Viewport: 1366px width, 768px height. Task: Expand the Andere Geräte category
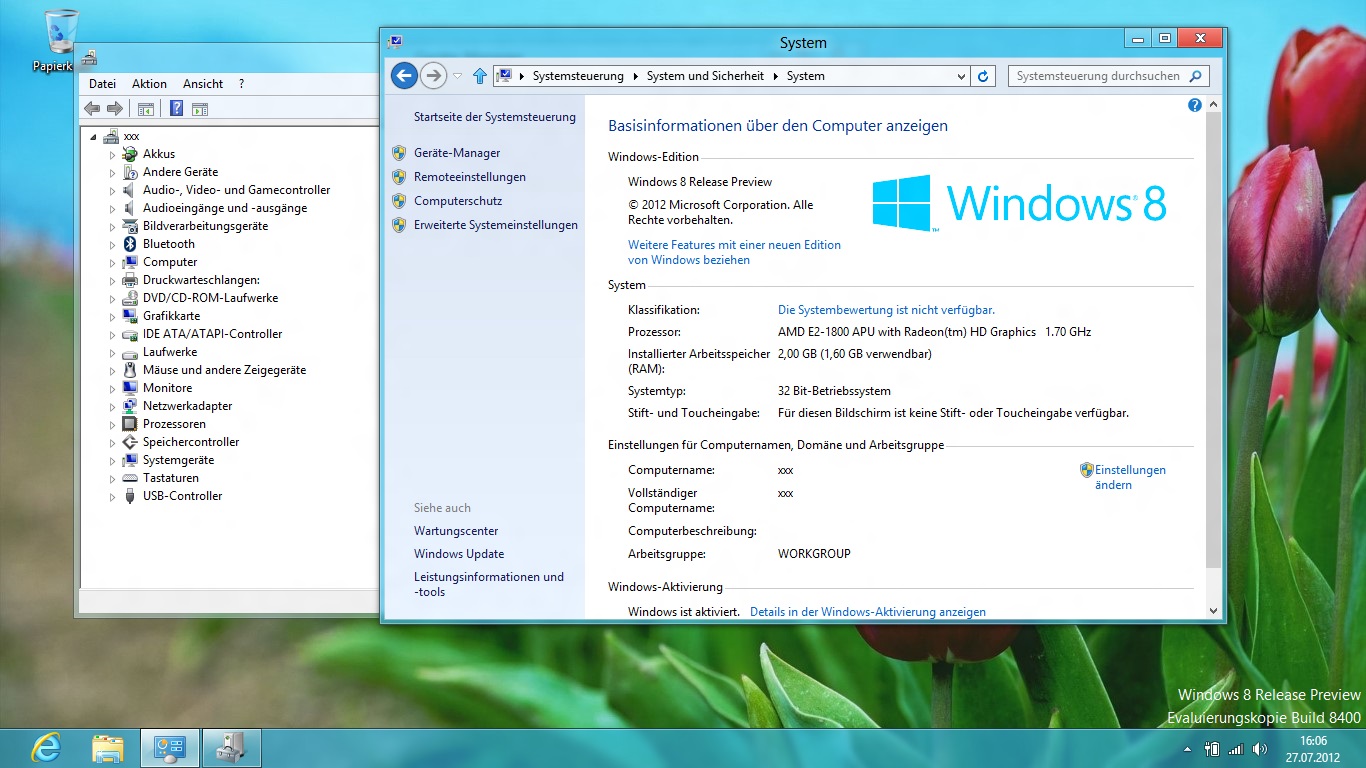coord(113,173)
